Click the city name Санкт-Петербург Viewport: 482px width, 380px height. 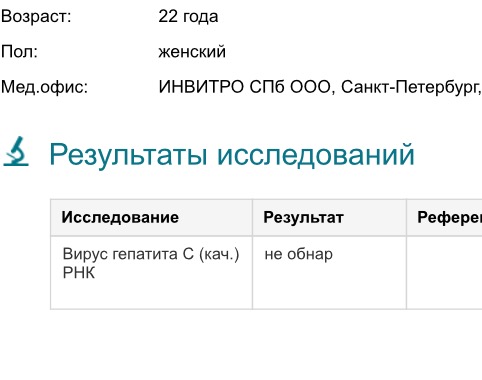[410, 87]
